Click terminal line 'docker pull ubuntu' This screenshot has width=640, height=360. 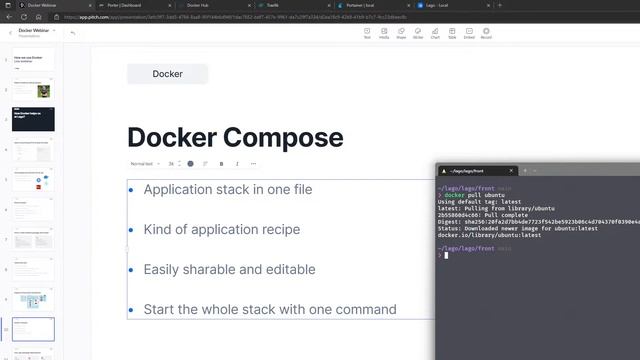pyautogui.click(x=474, y=195)
